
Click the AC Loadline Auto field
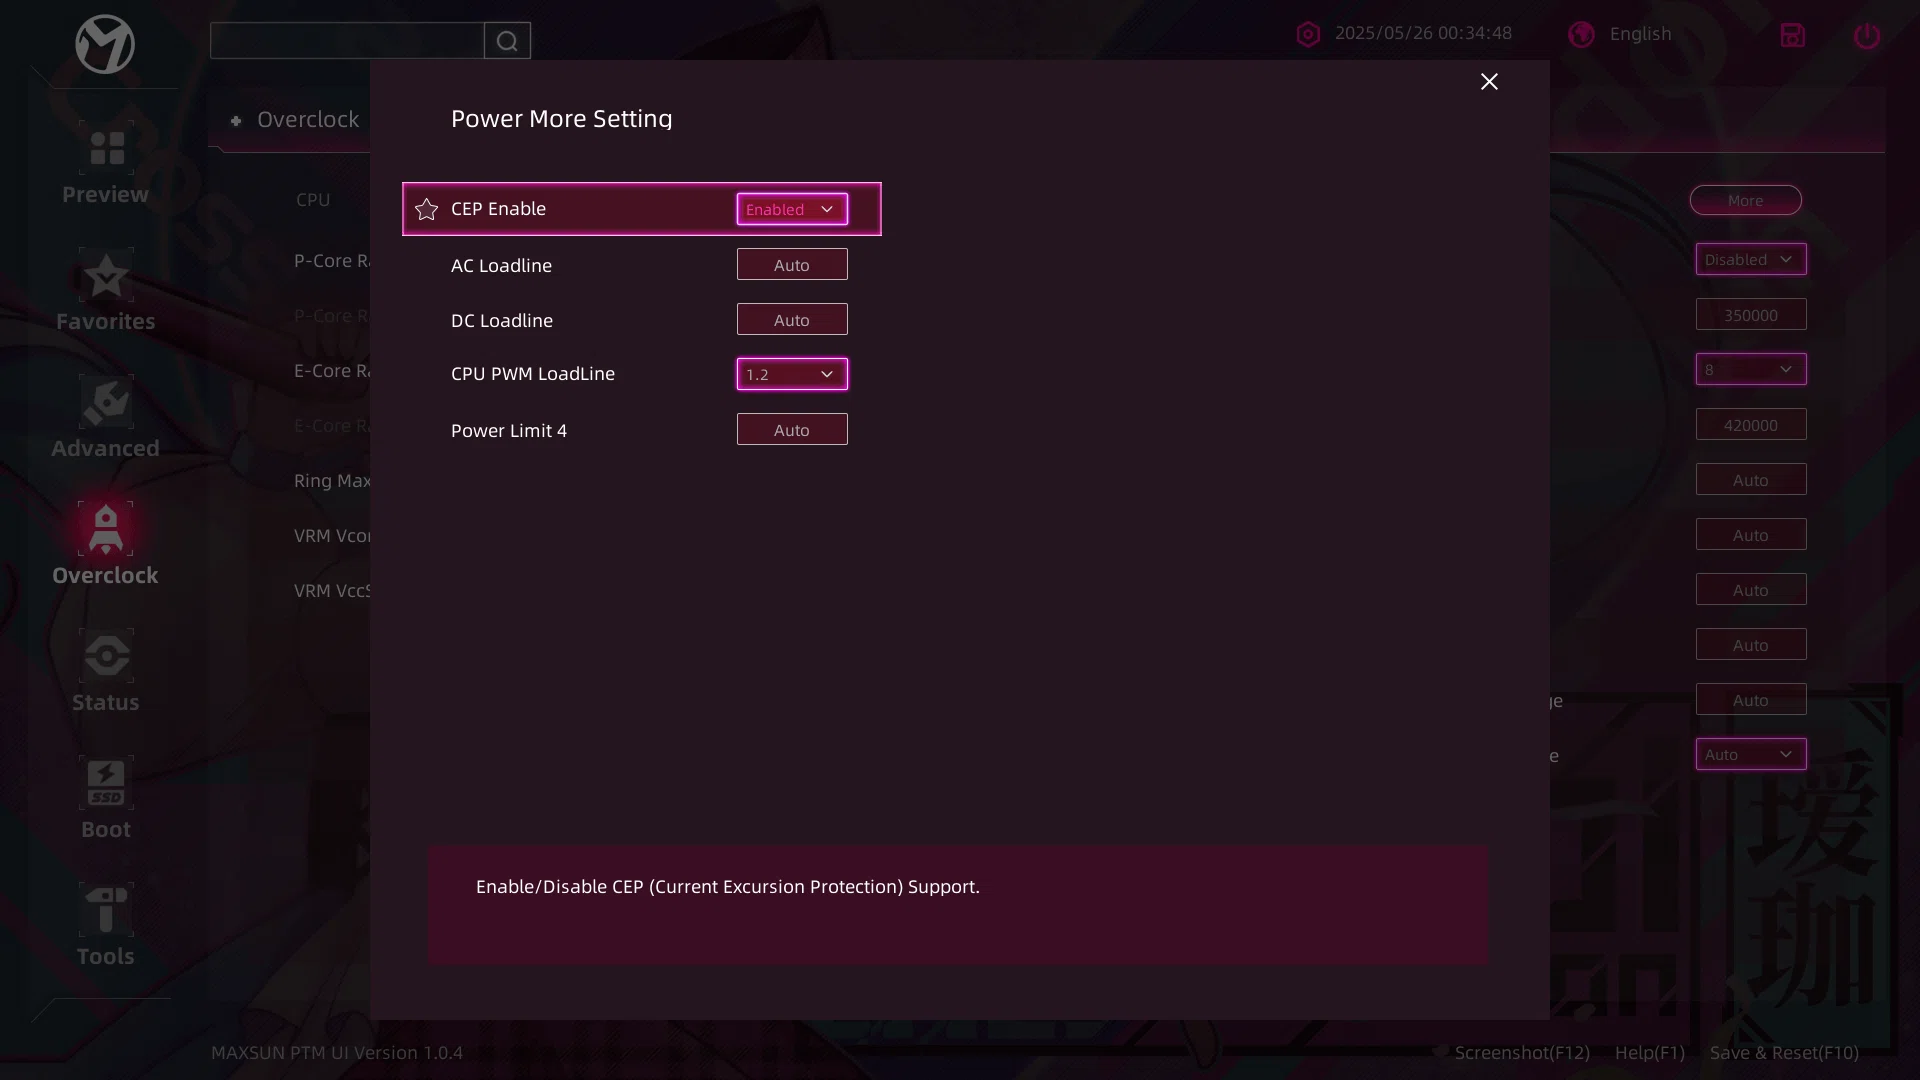point(792,264)
